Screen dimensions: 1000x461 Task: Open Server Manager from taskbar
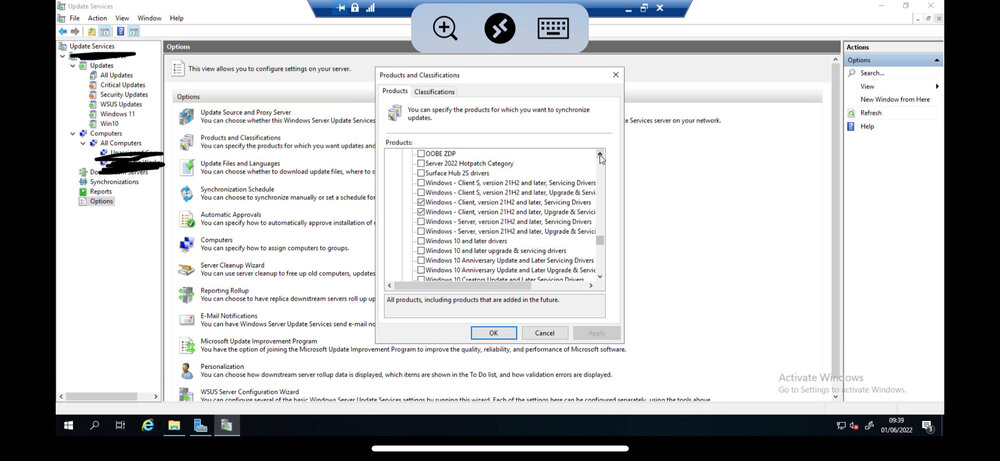[200, 425]
